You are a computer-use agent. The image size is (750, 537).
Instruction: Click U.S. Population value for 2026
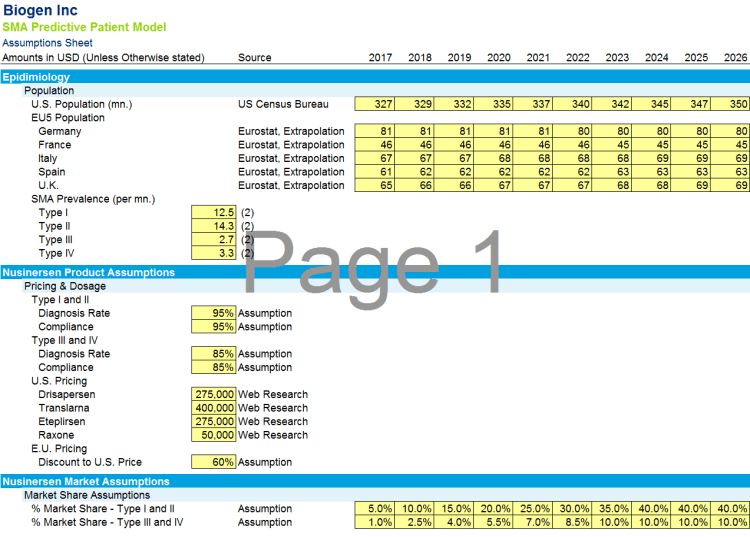click(731, 104)
